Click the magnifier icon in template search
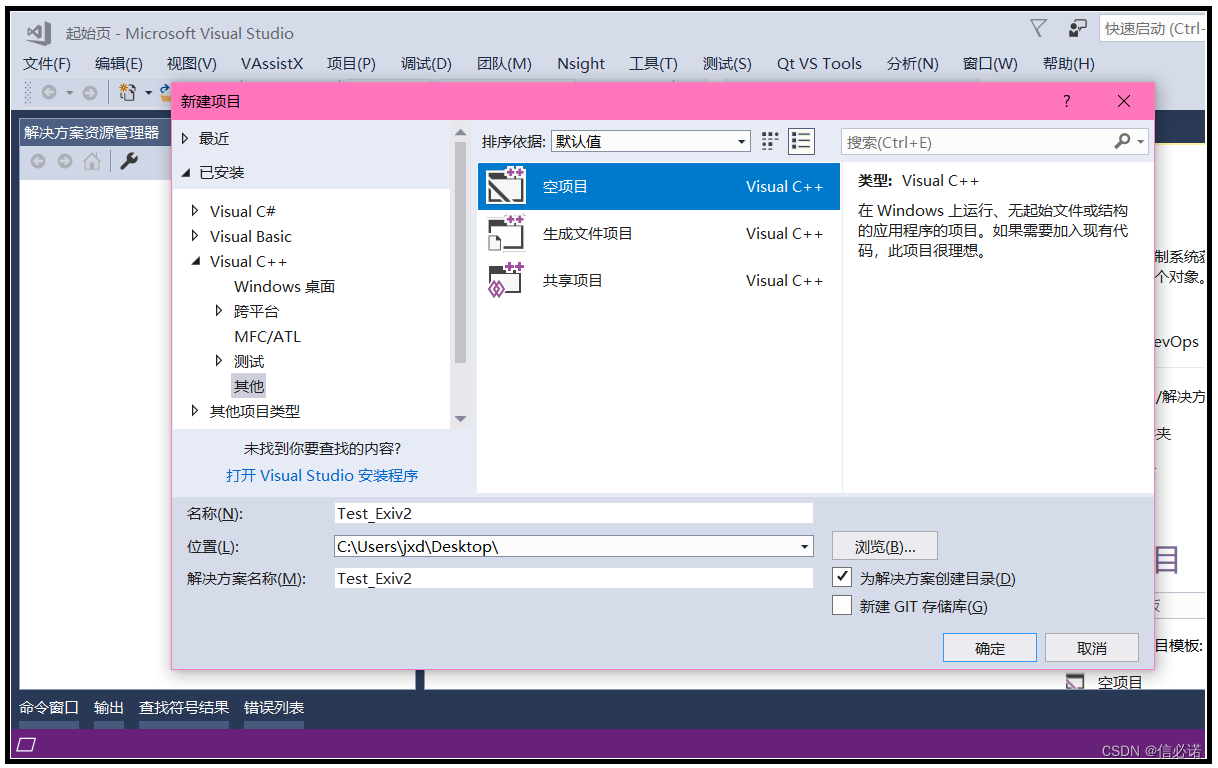Viewport: 1218px width, 768px height. [1122, 142]
